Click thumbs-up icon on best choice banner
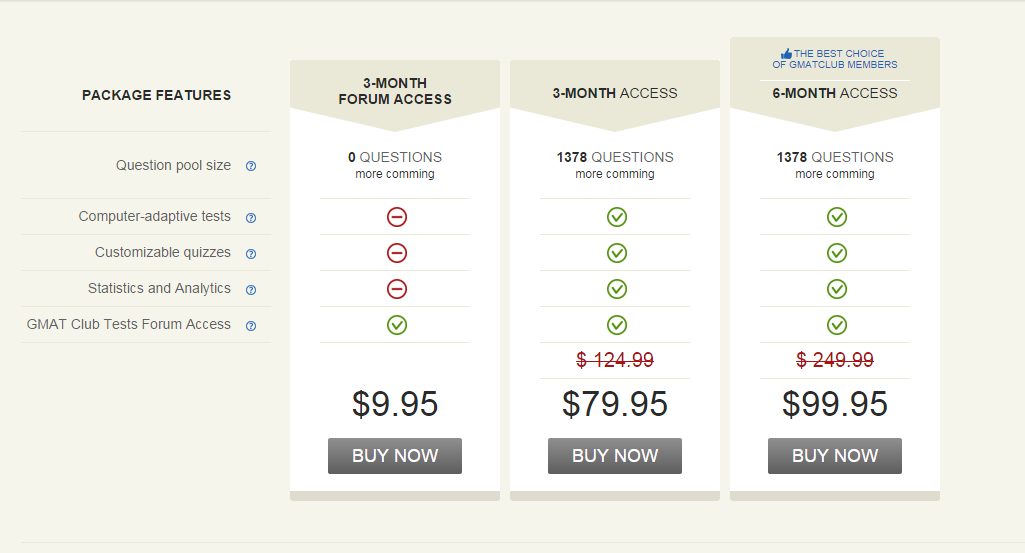The height and width of the screenshot is (553, 1025). (786, 54)
